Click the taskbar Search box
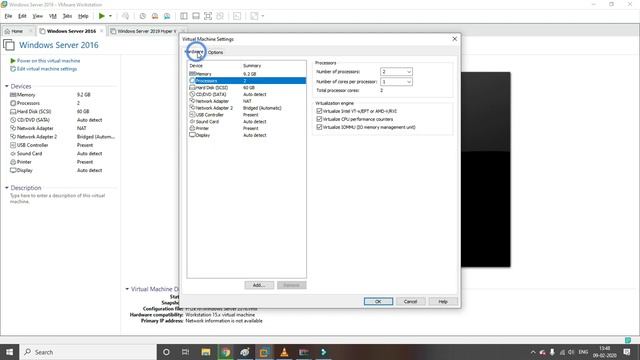Viewport: 640px width, 360px height. [88, 352]
